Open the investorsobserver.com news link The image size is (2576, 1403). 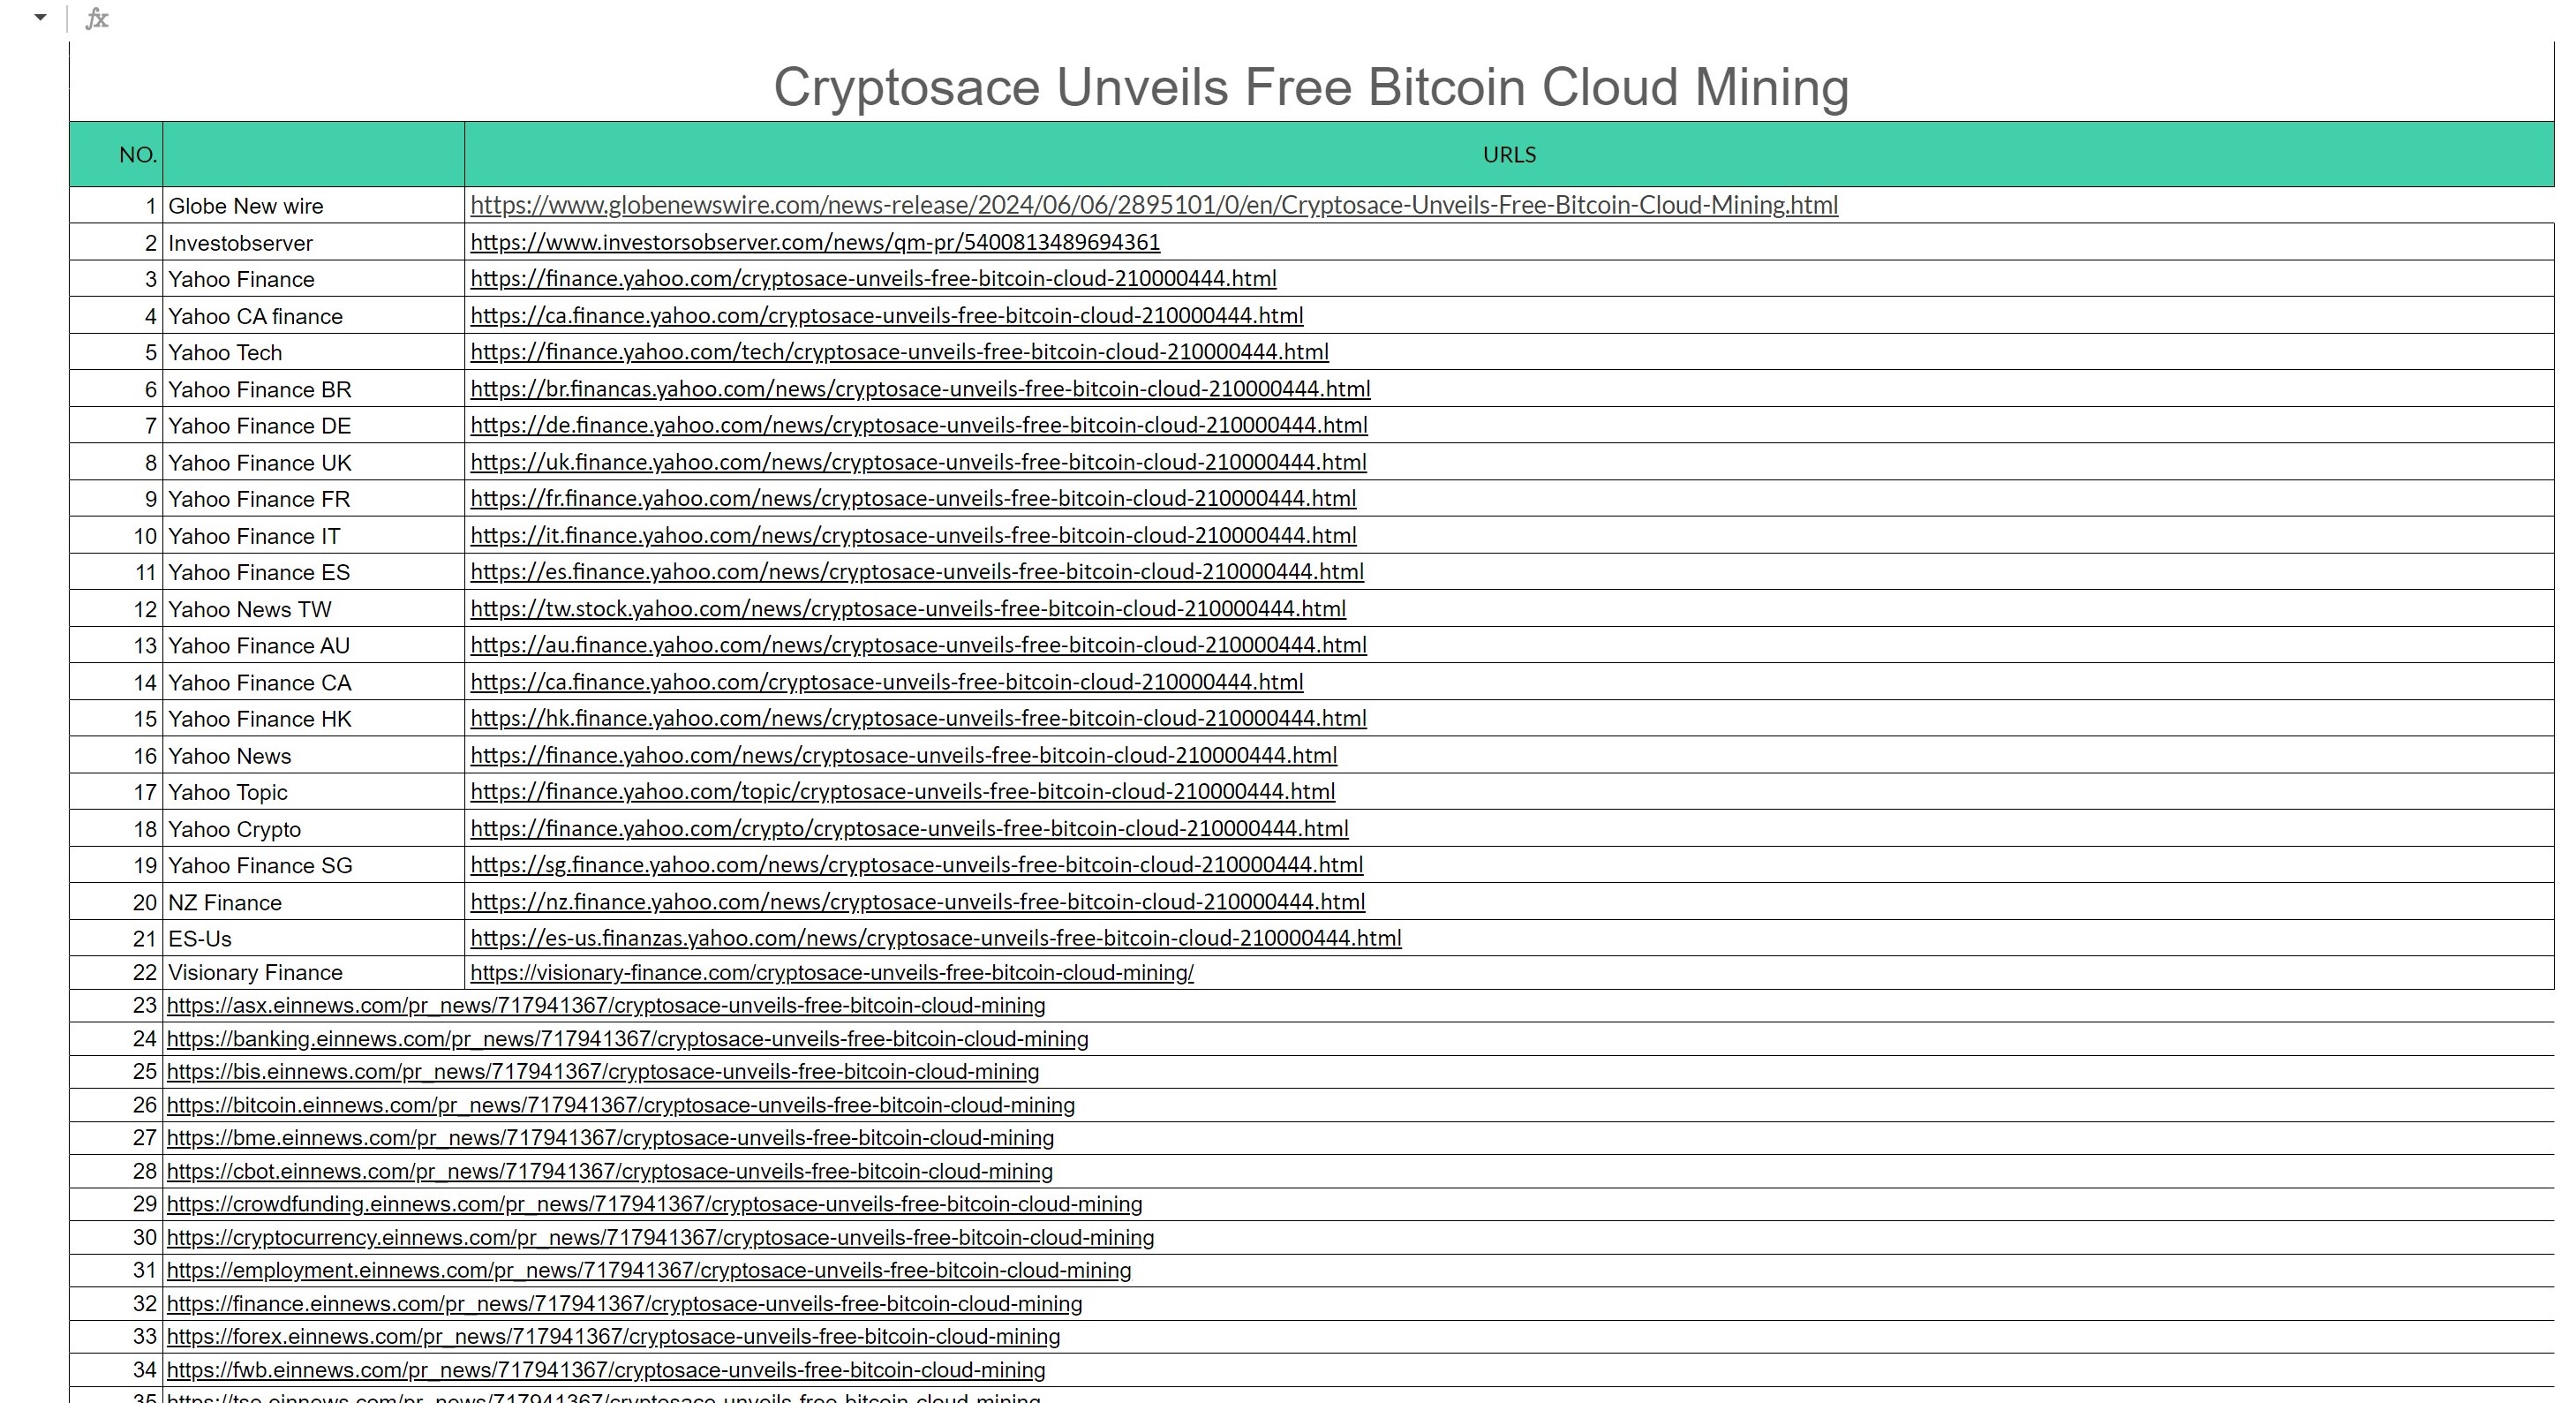pyautogui.click(x=814, y=243)
